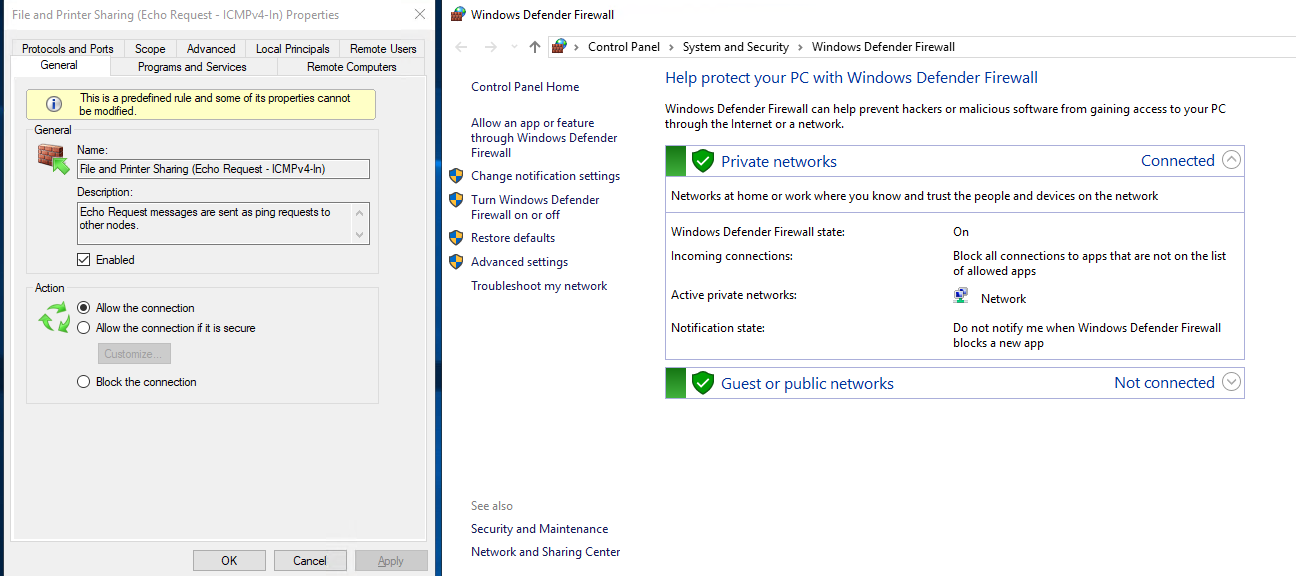Click the Network icon under active private networks
Screen dimensions: 1296x576
[961, 296]
